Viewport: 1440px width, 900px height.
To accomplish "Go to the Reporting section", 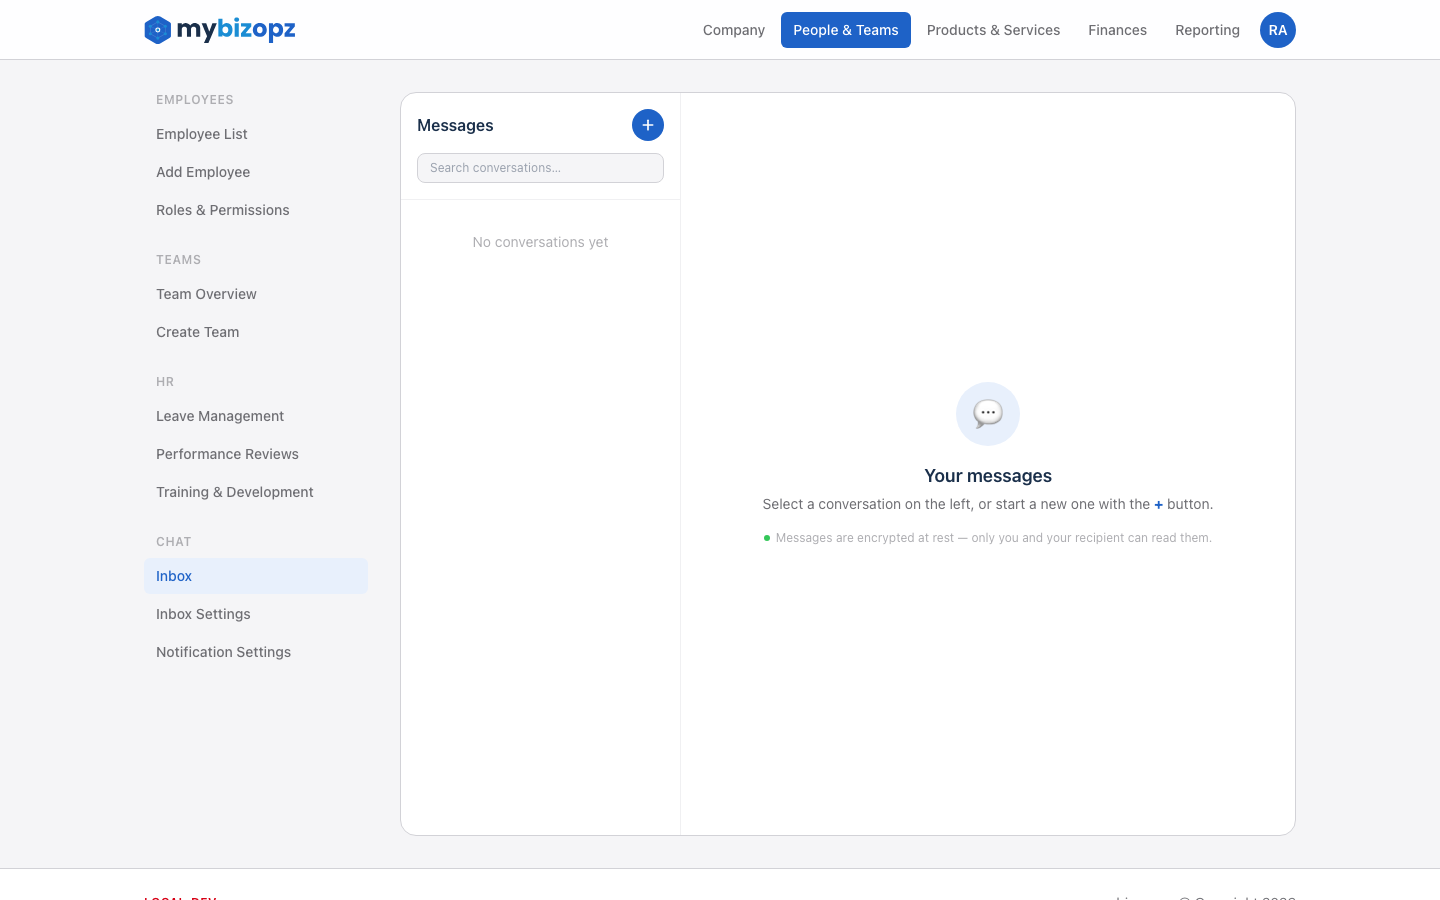I will [1207, 30].
